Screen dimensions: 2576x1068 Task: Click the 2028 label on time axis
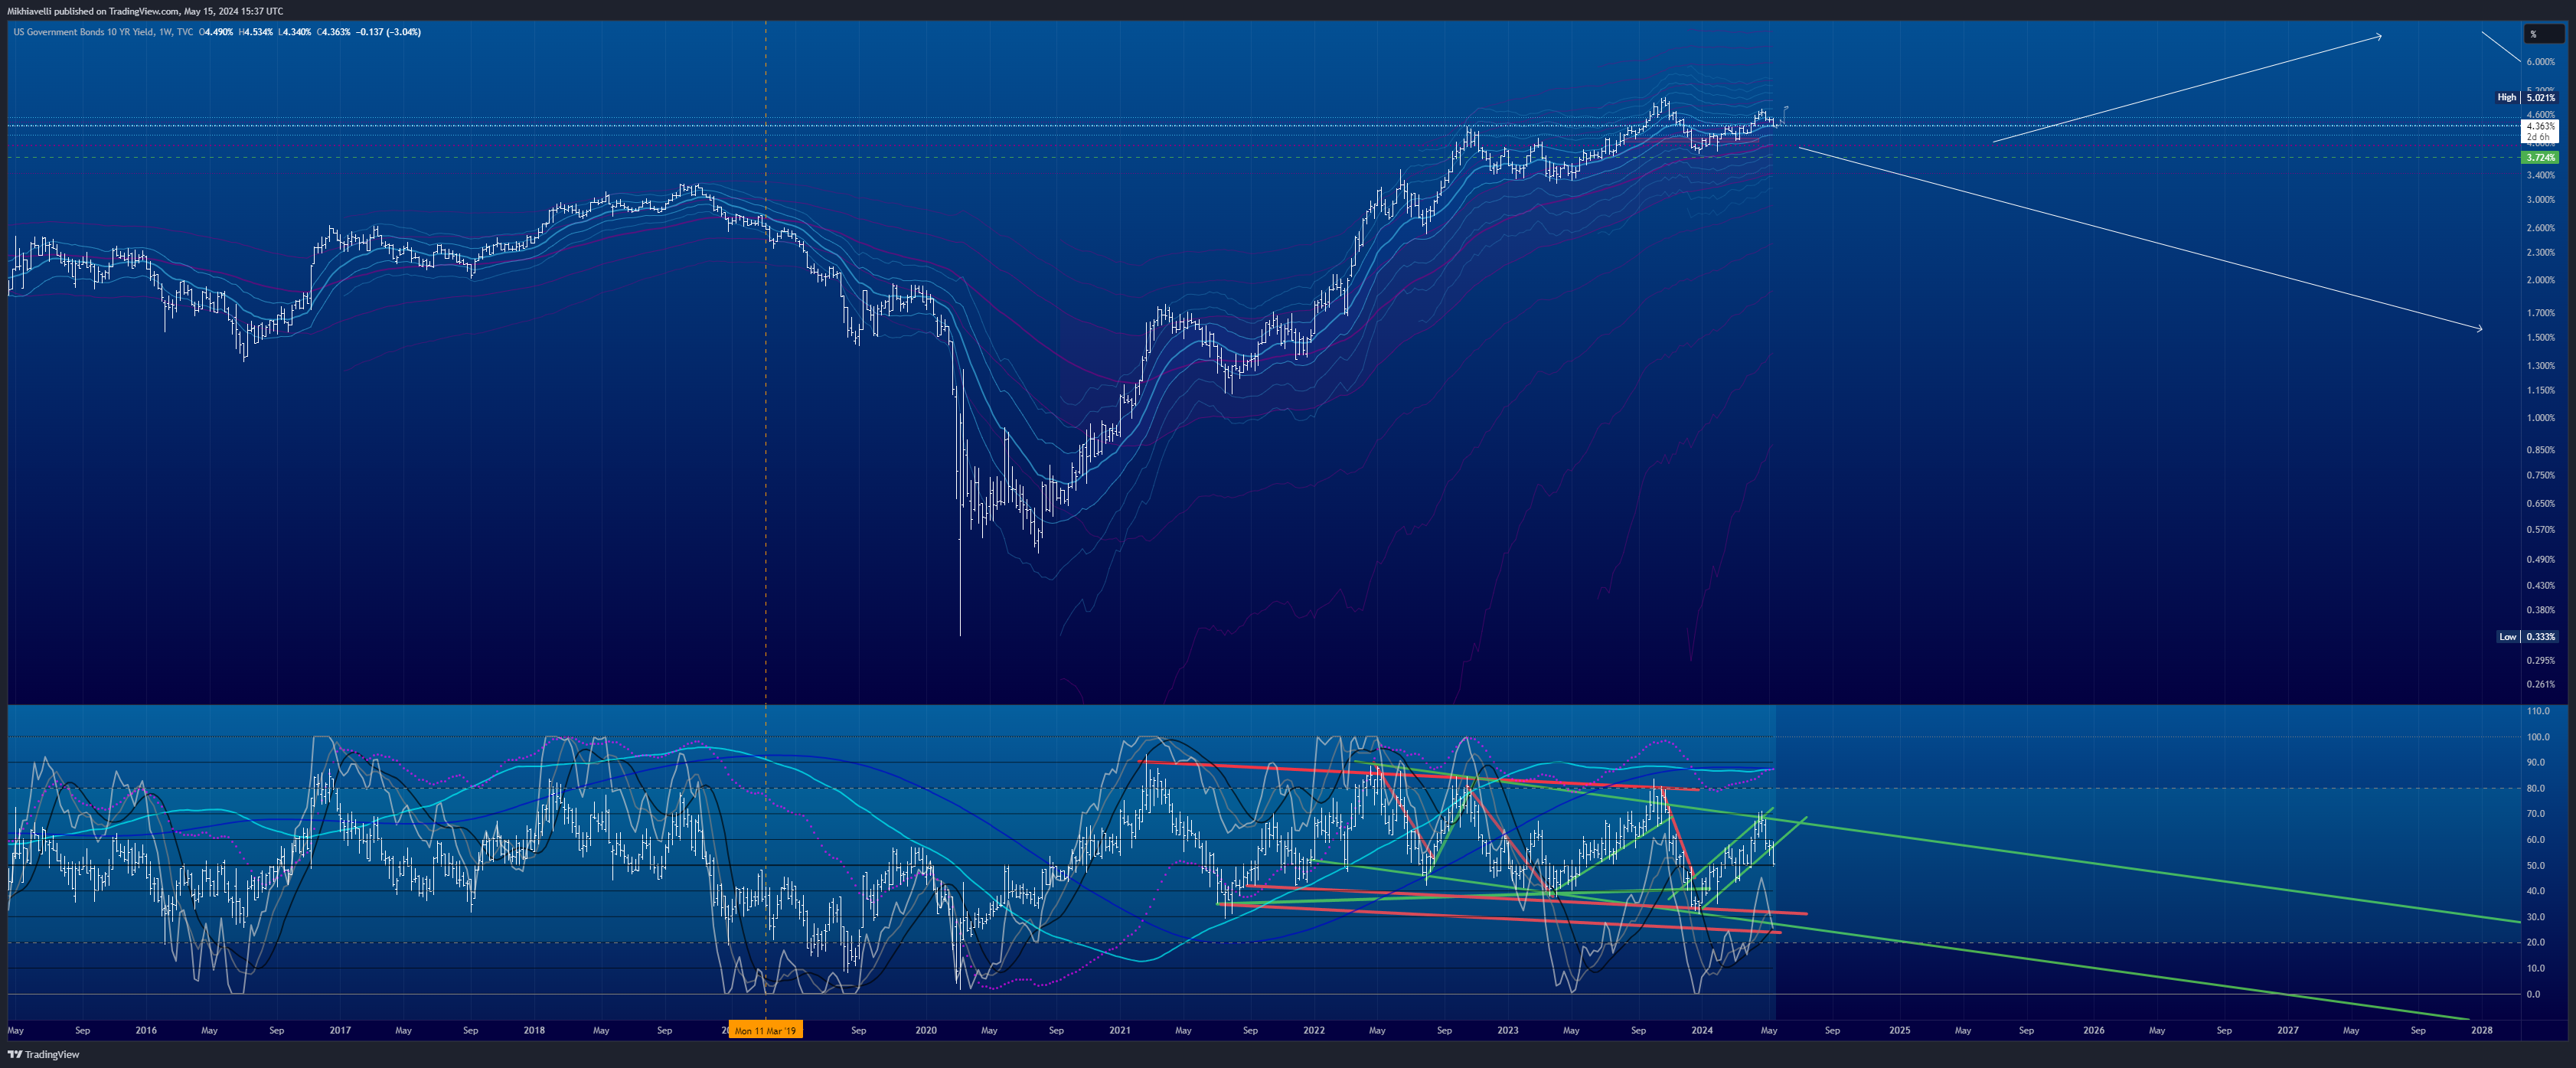[x=2481, y=1030]
